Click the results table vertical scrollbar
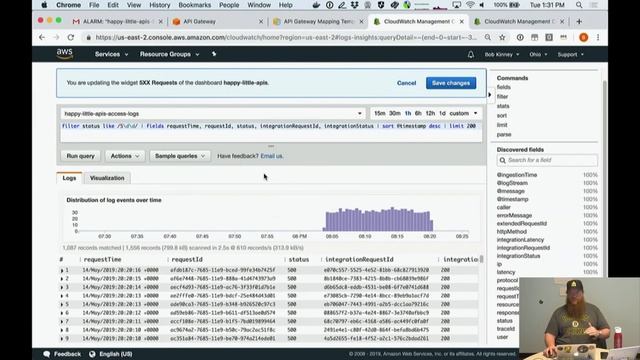Screen dimensions: 640x360 click(x=481, y=259)
